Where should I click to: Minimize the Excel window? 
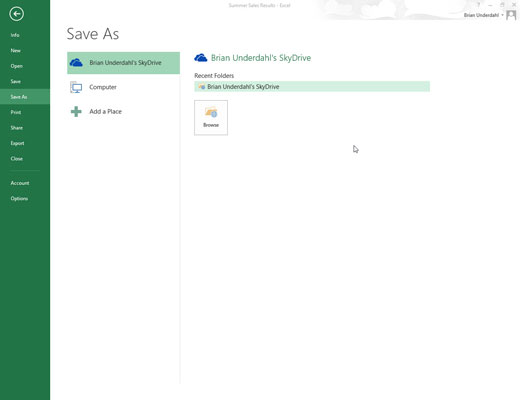point(490,5)
